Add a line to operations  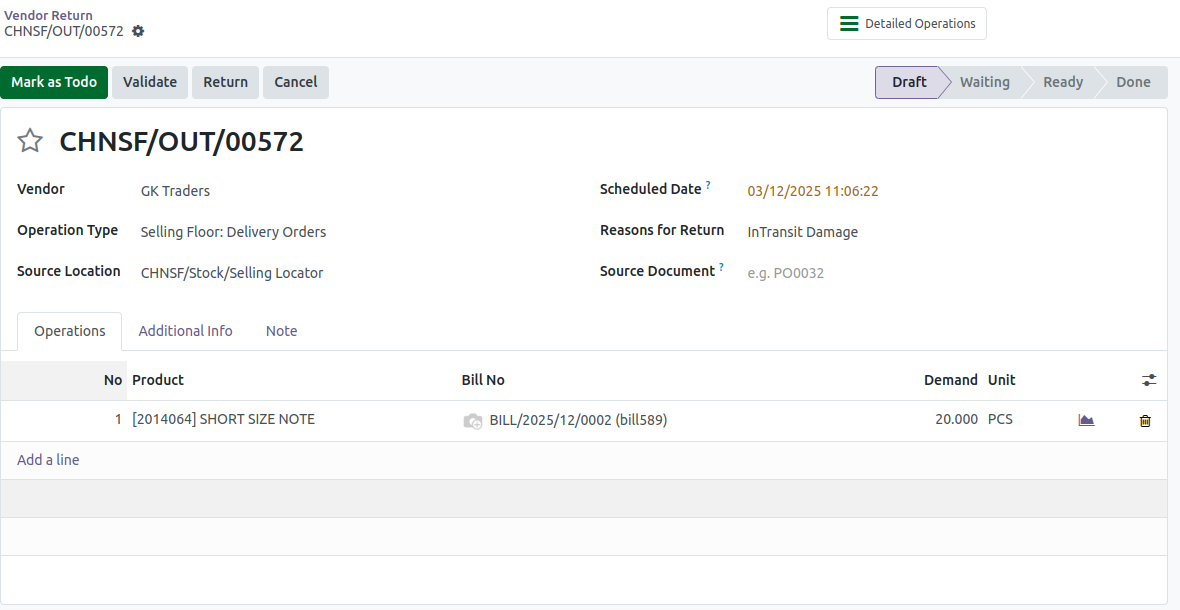point(48,460)
